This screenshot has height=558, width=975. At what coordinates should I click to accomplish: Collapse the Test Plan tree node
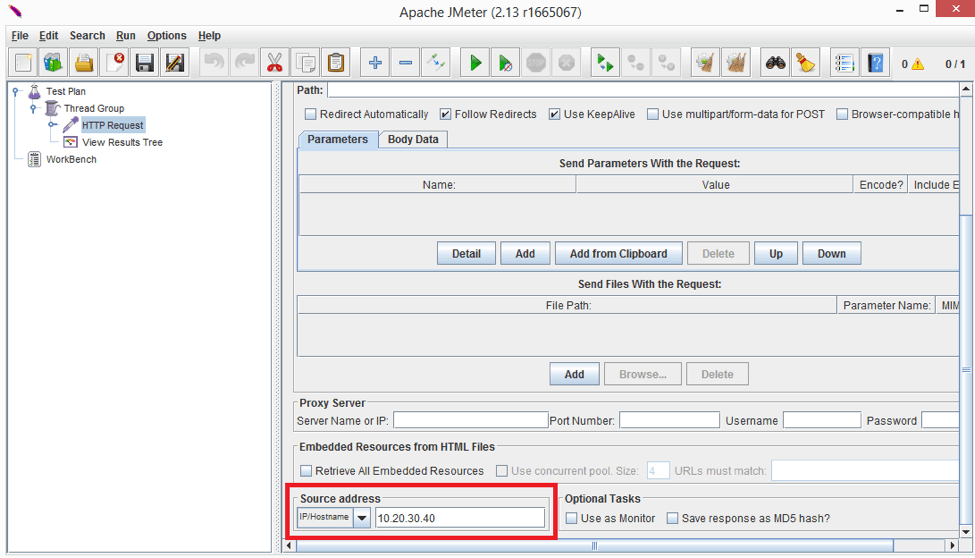click(x=16, y=91)
